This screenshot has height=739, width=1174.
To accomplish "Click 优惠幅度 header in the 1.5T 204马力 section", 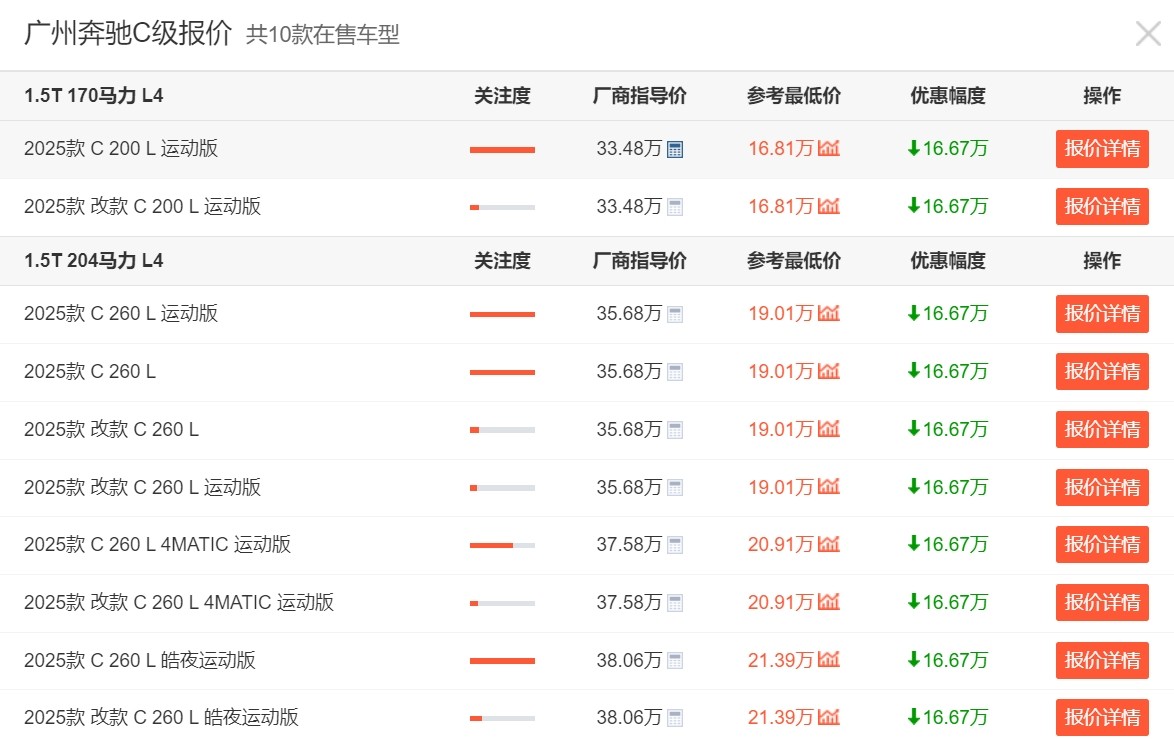I will pos(948,261).
